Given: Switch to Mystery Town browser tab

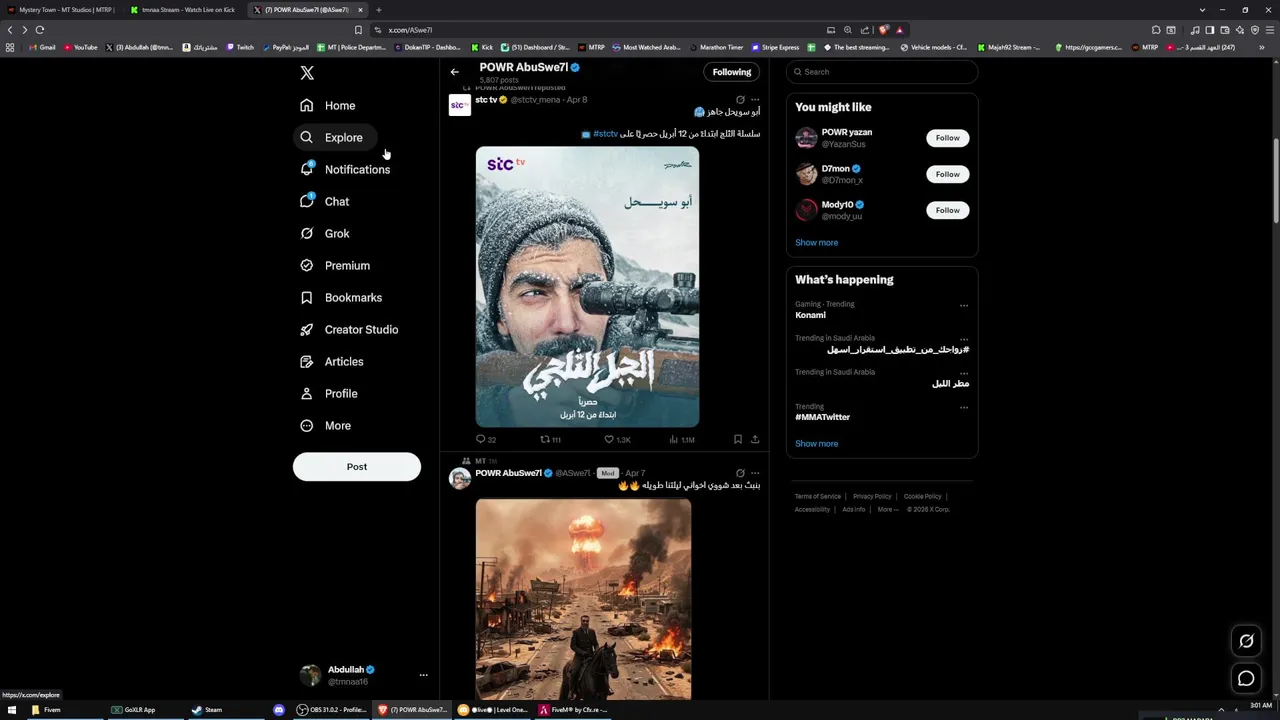Looking at the screenshot, I should [x=61, y=10].
